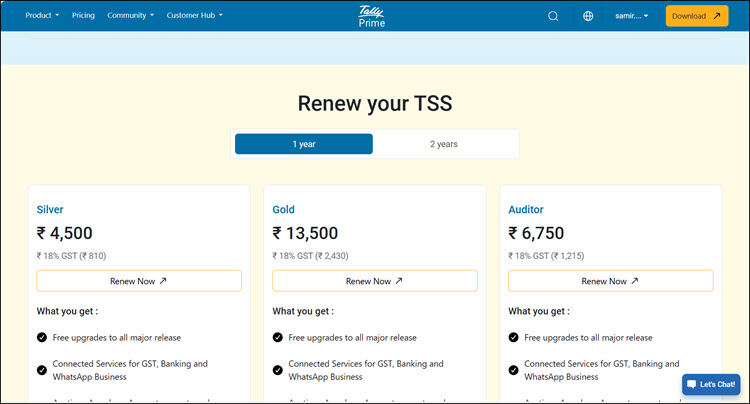Click the Tally Prime logo
Viewport: 750px width, 404px height.
pyautogui.click(x=372, y=16)
